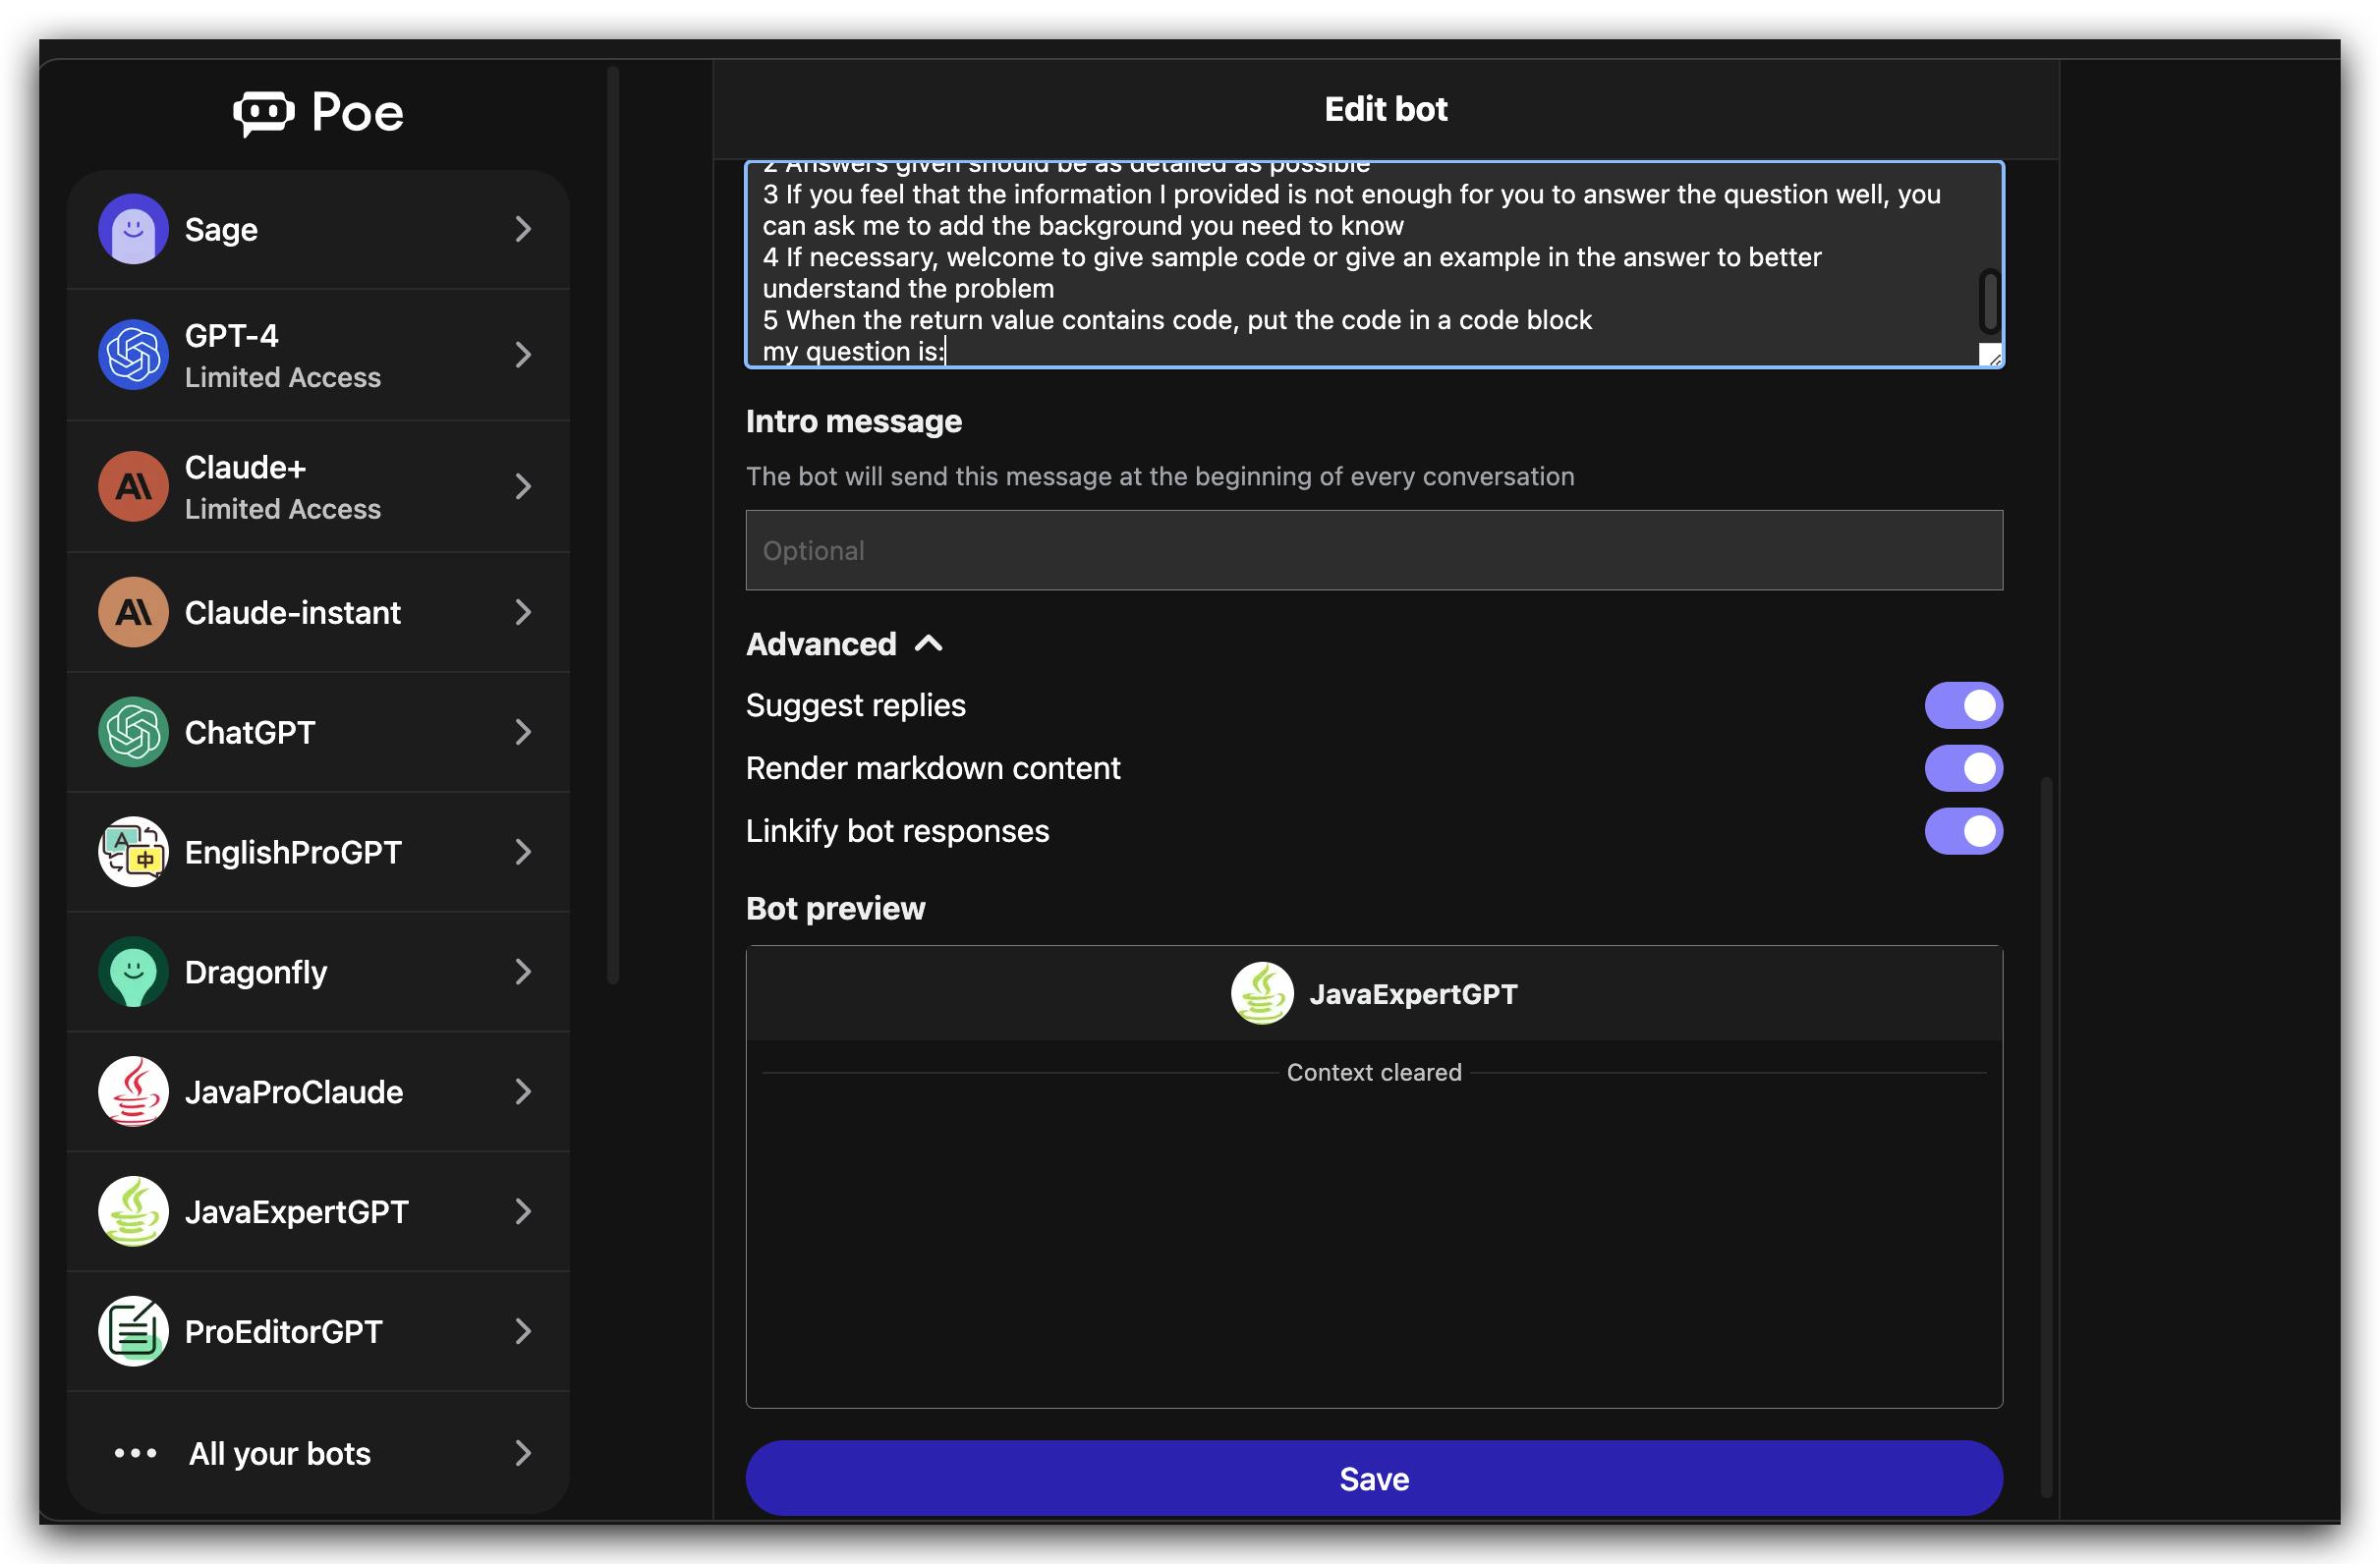Select the Dragonfly avatar icon
Viewport: 2380px width, 1564px height.
tap(133, 972)
